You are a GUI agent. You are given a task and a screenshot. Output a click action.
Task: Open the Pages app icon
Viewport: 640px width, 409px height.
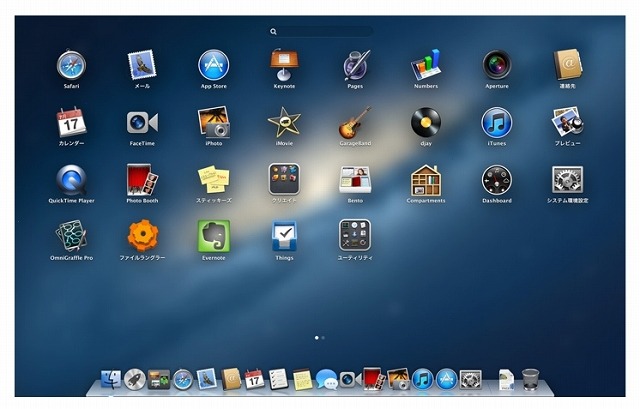[x=355, y=65]
